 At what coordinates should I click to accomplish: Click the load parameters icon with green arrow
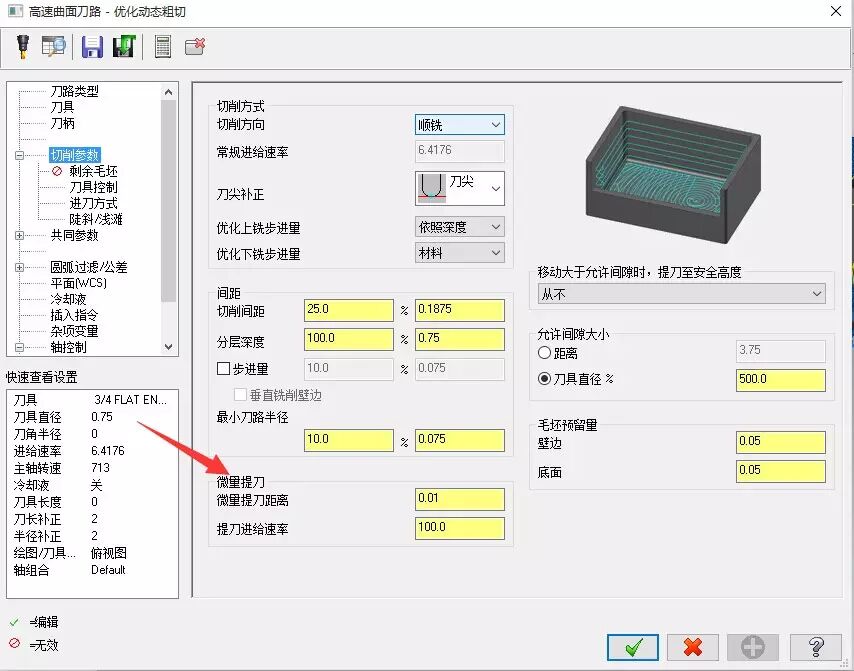[124, 47]
